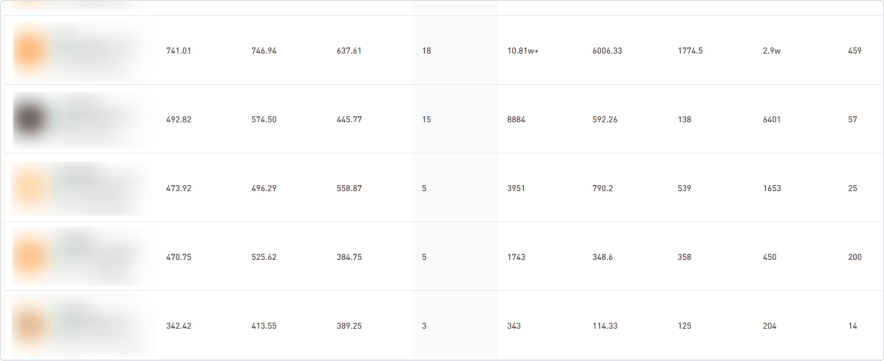Select the cell reading 558.87

click(349, 188)
